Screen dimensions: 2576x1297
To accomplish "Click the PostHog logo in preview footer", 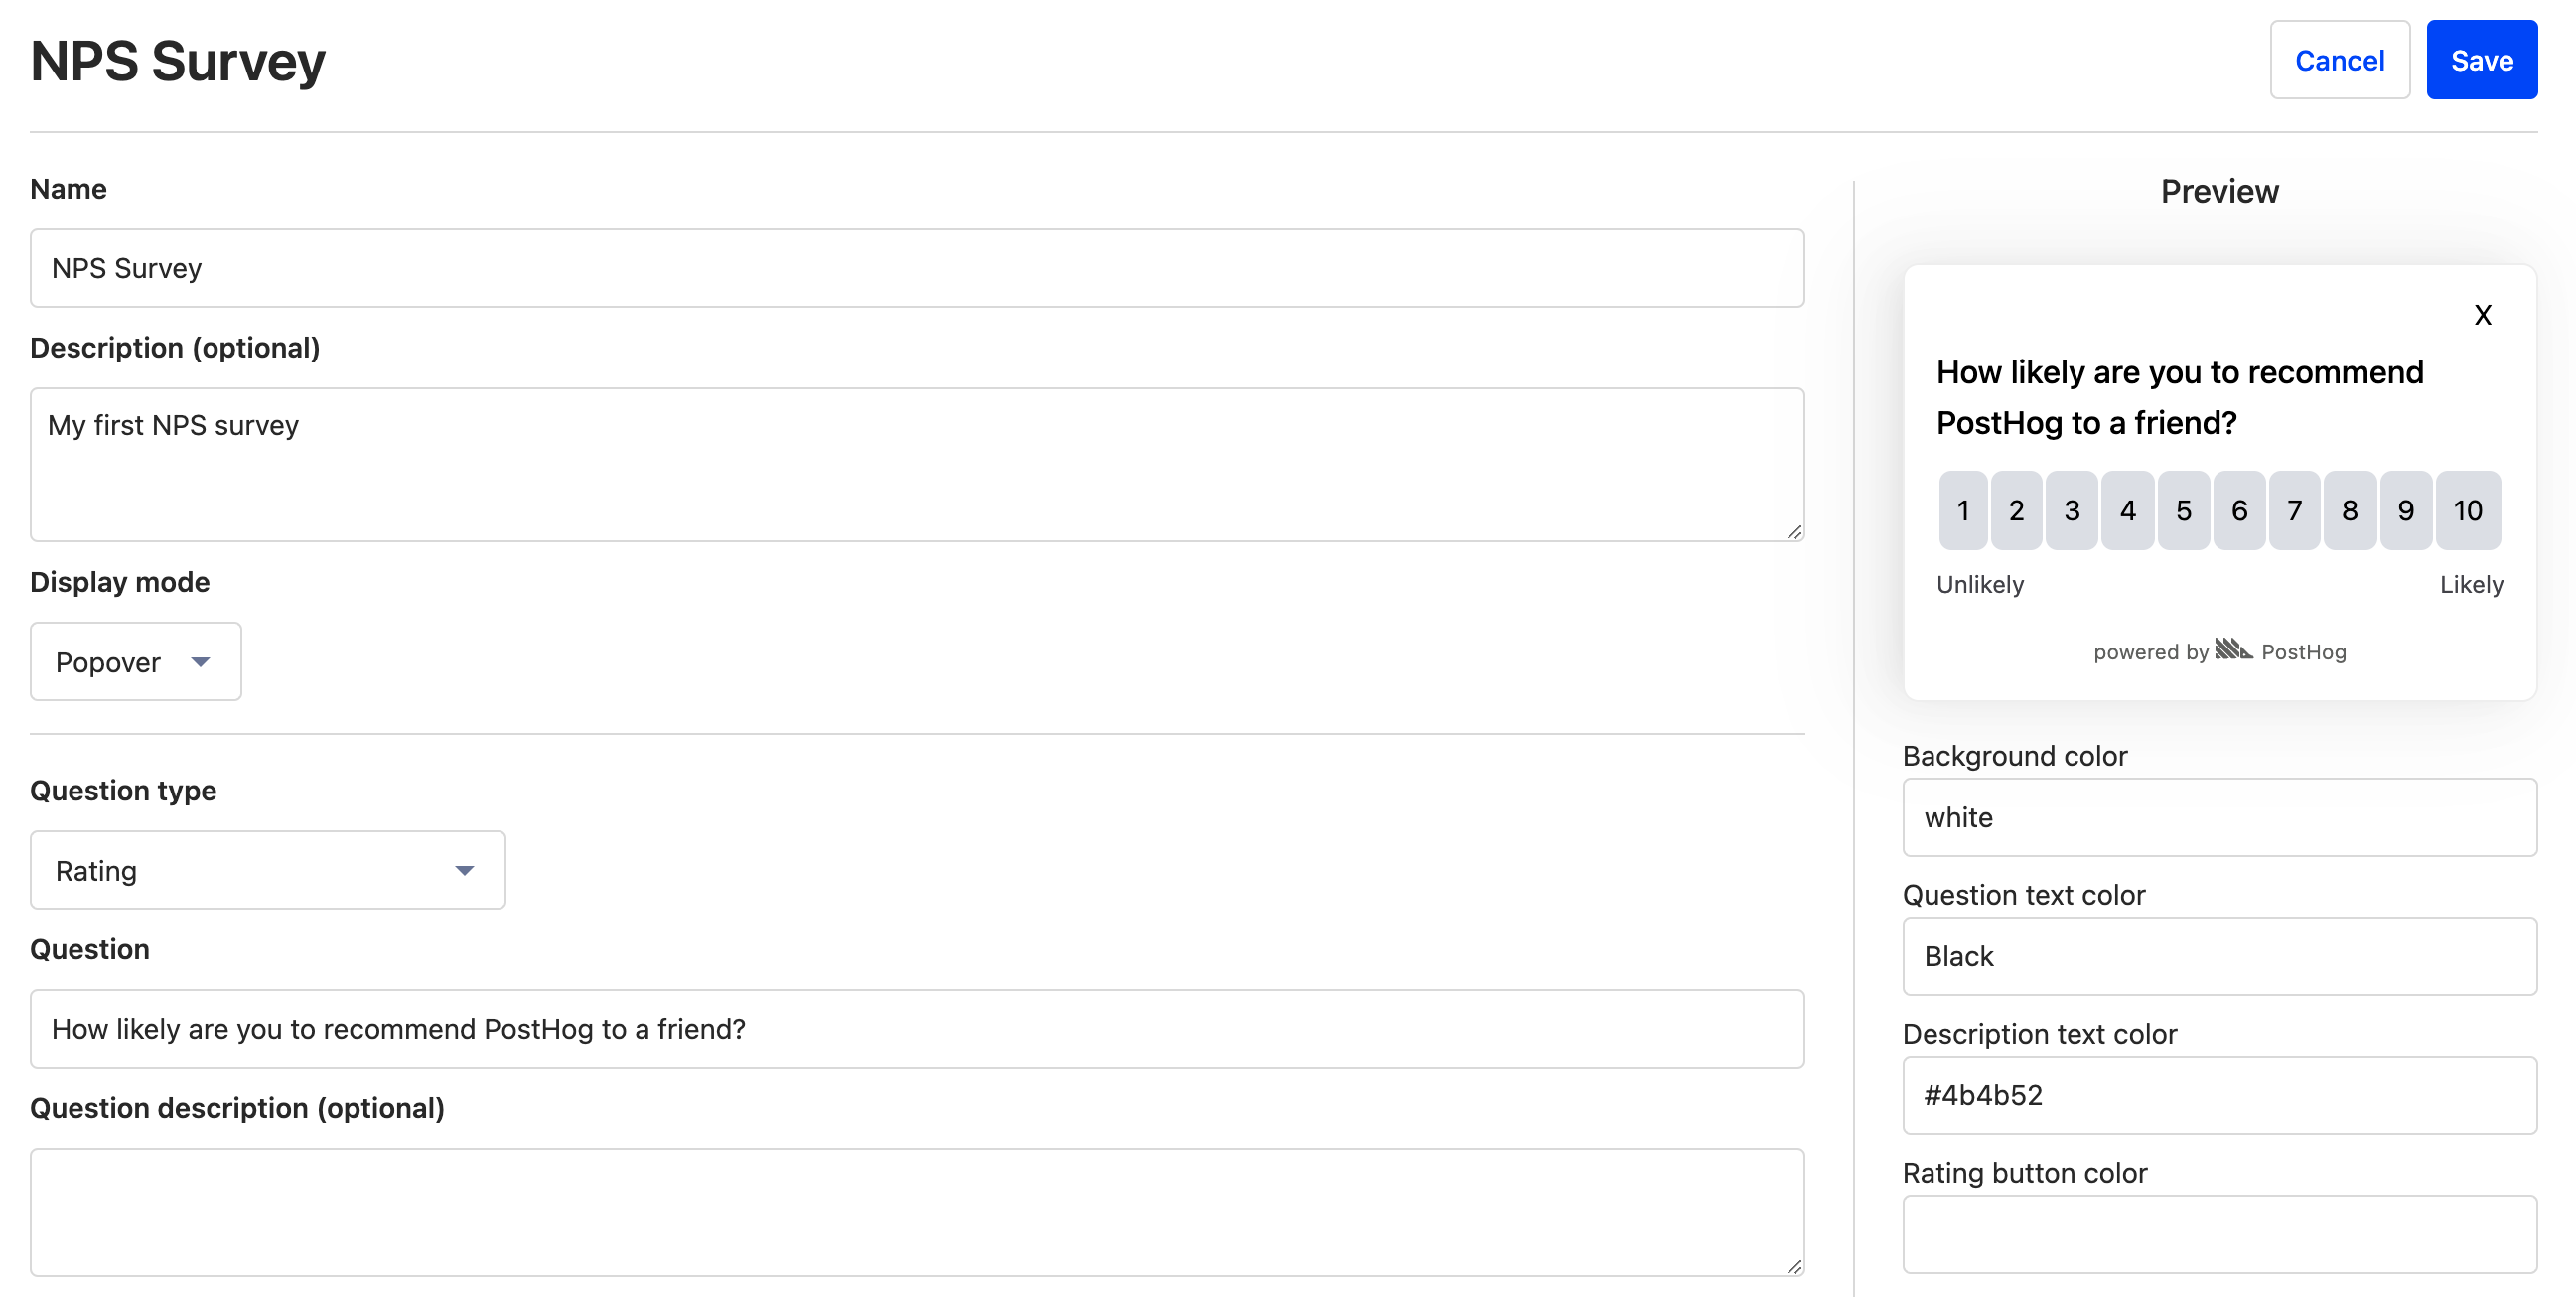I will pyautogui.click(x=2232, y=650).
